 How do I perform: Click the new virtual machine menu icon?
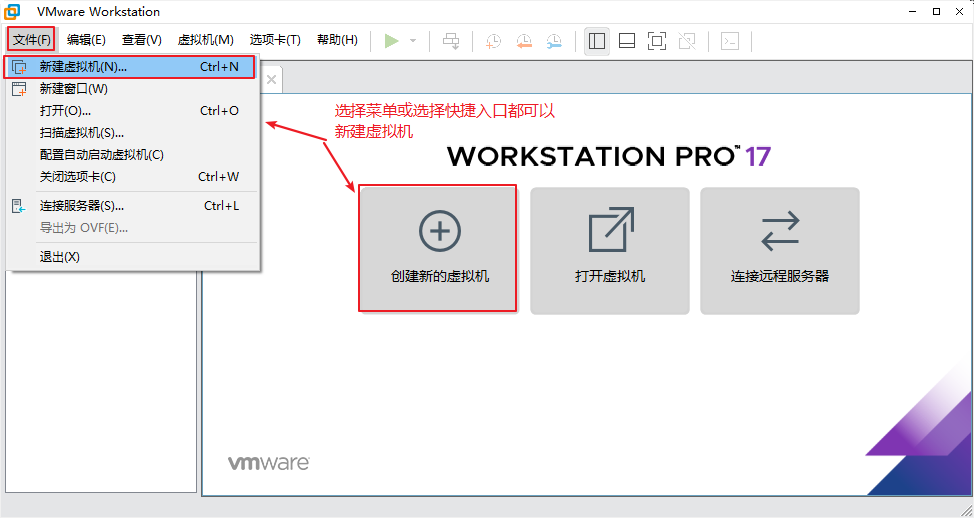(x=19, y=67)
